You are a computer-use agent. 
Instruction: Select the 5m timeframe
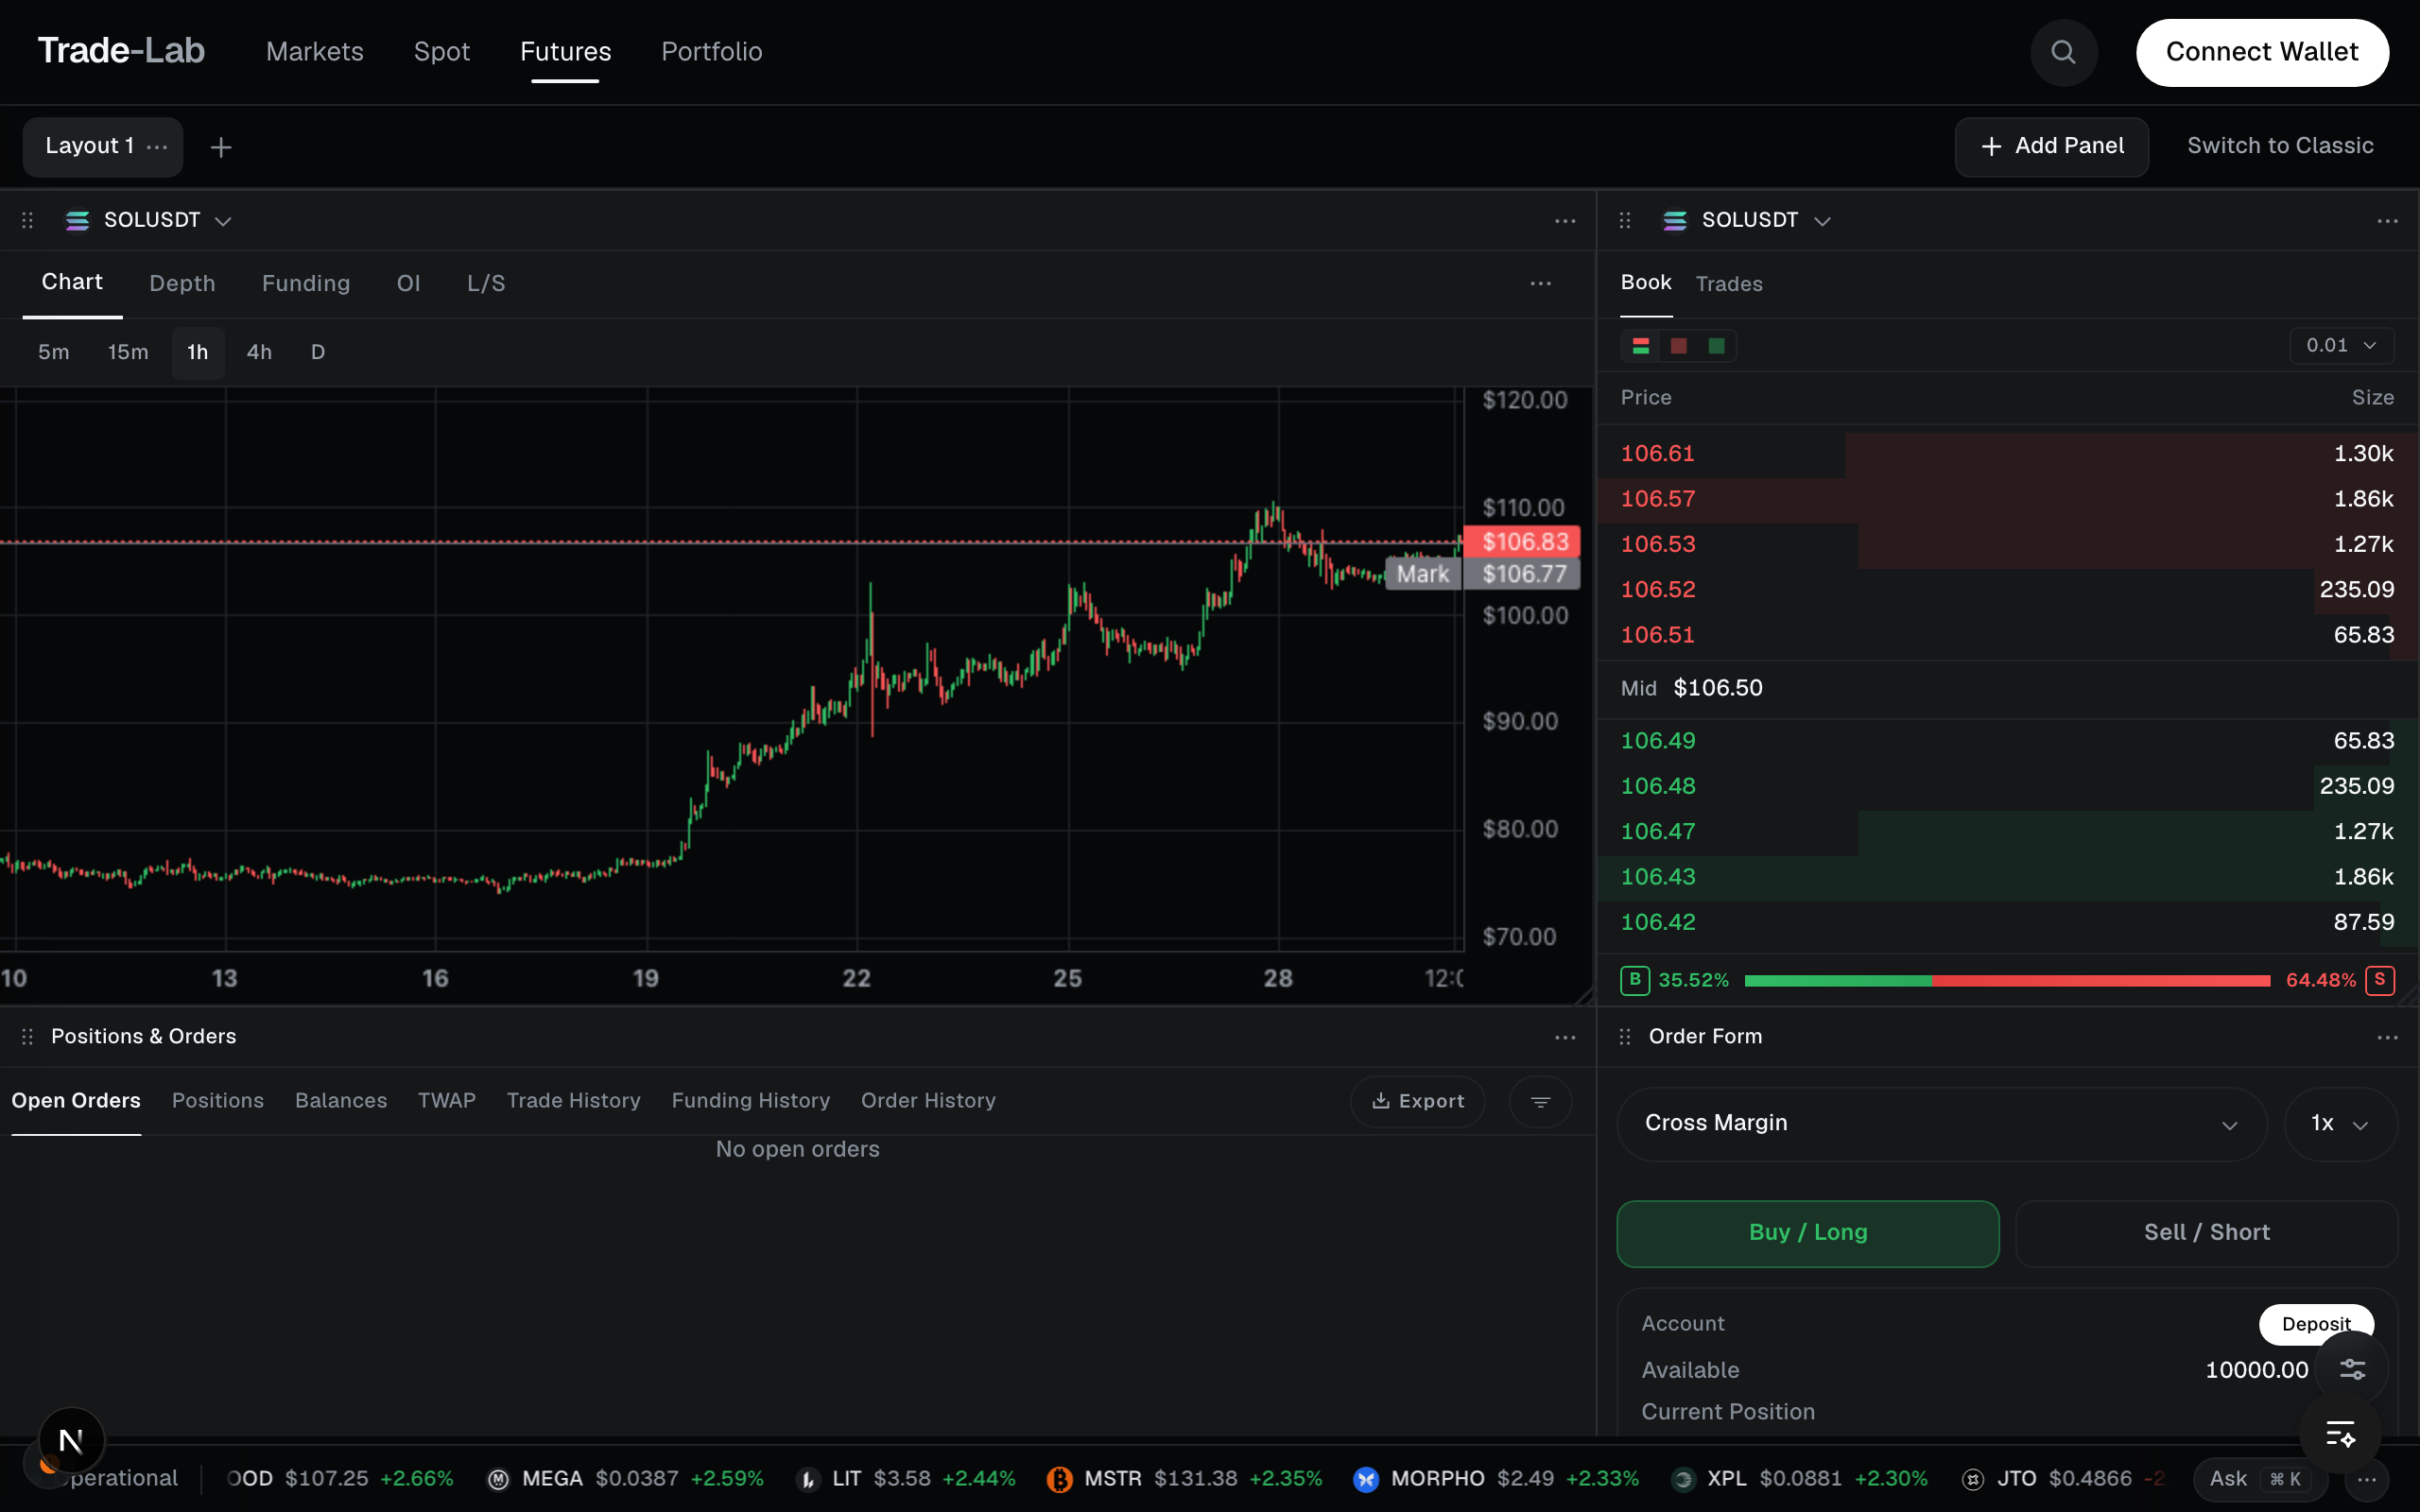click(x=54, y=352)
